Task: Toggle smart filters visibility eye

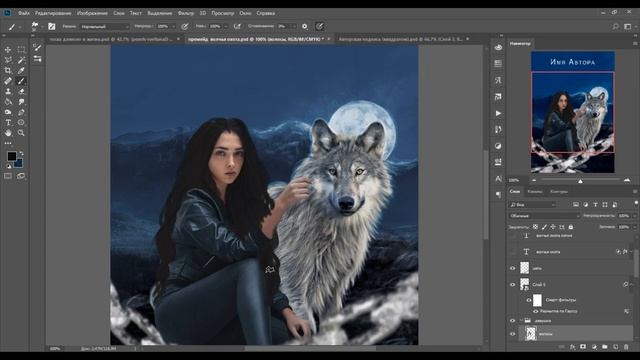Action: (529, 300)
